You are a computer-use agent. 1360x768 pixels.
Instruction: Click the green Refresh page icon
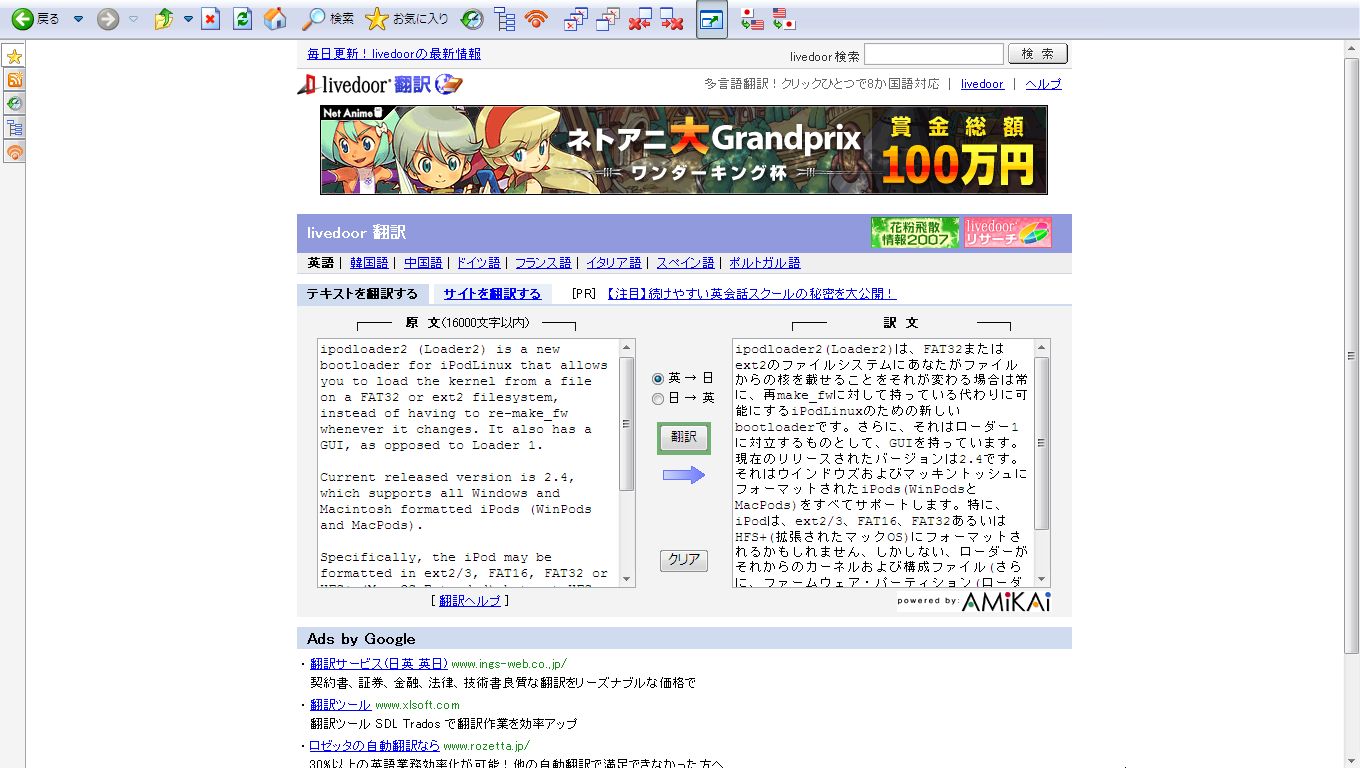[x=242, y=18]
